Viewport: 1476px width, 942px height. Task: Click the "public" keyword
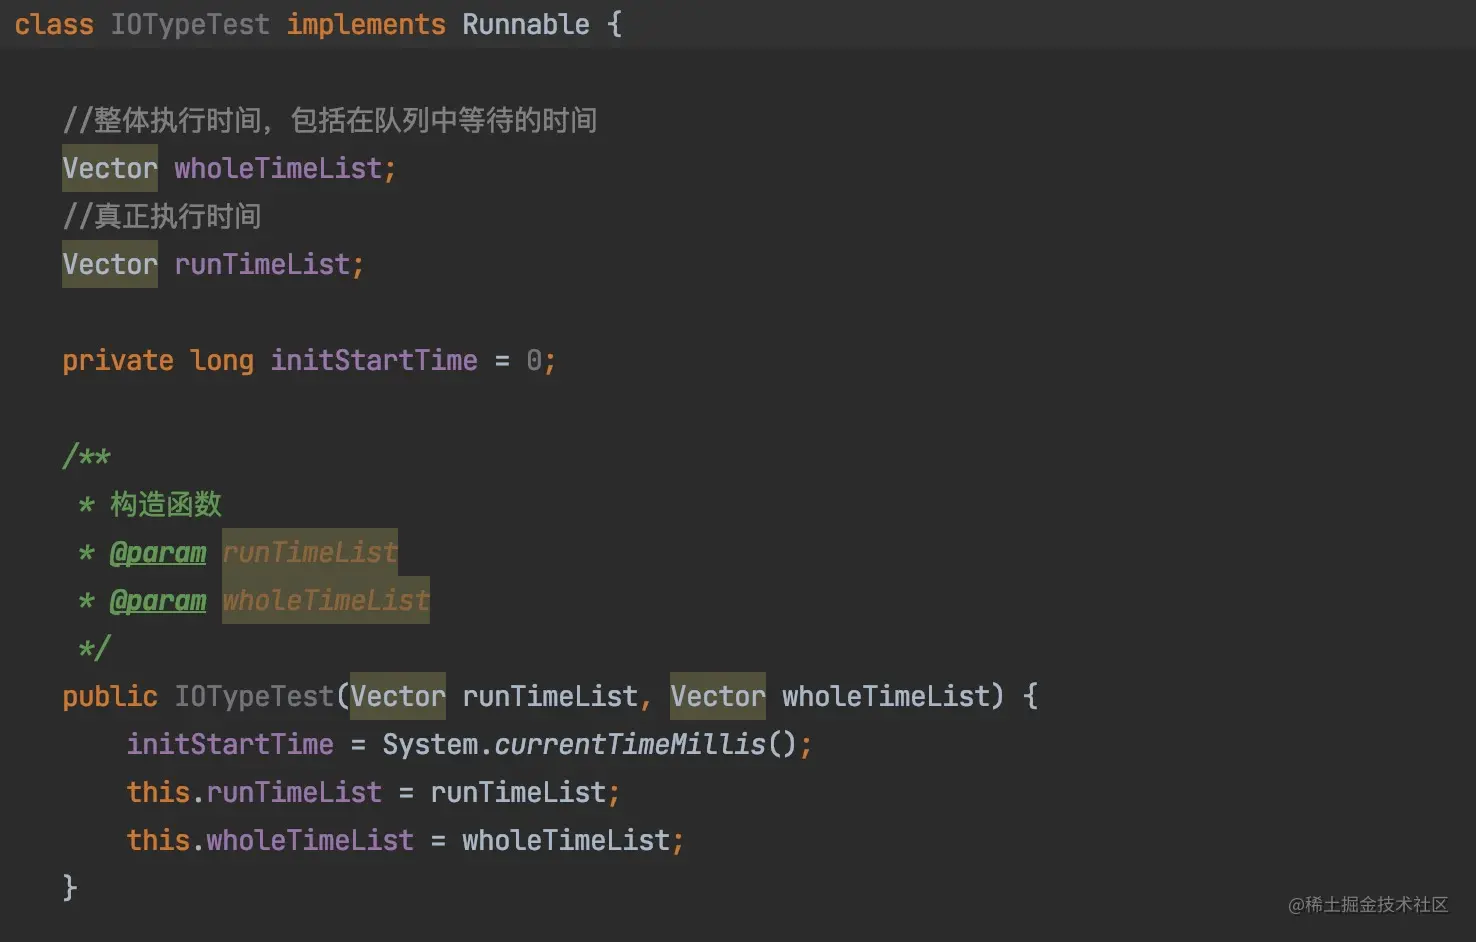tap(110, 696)
